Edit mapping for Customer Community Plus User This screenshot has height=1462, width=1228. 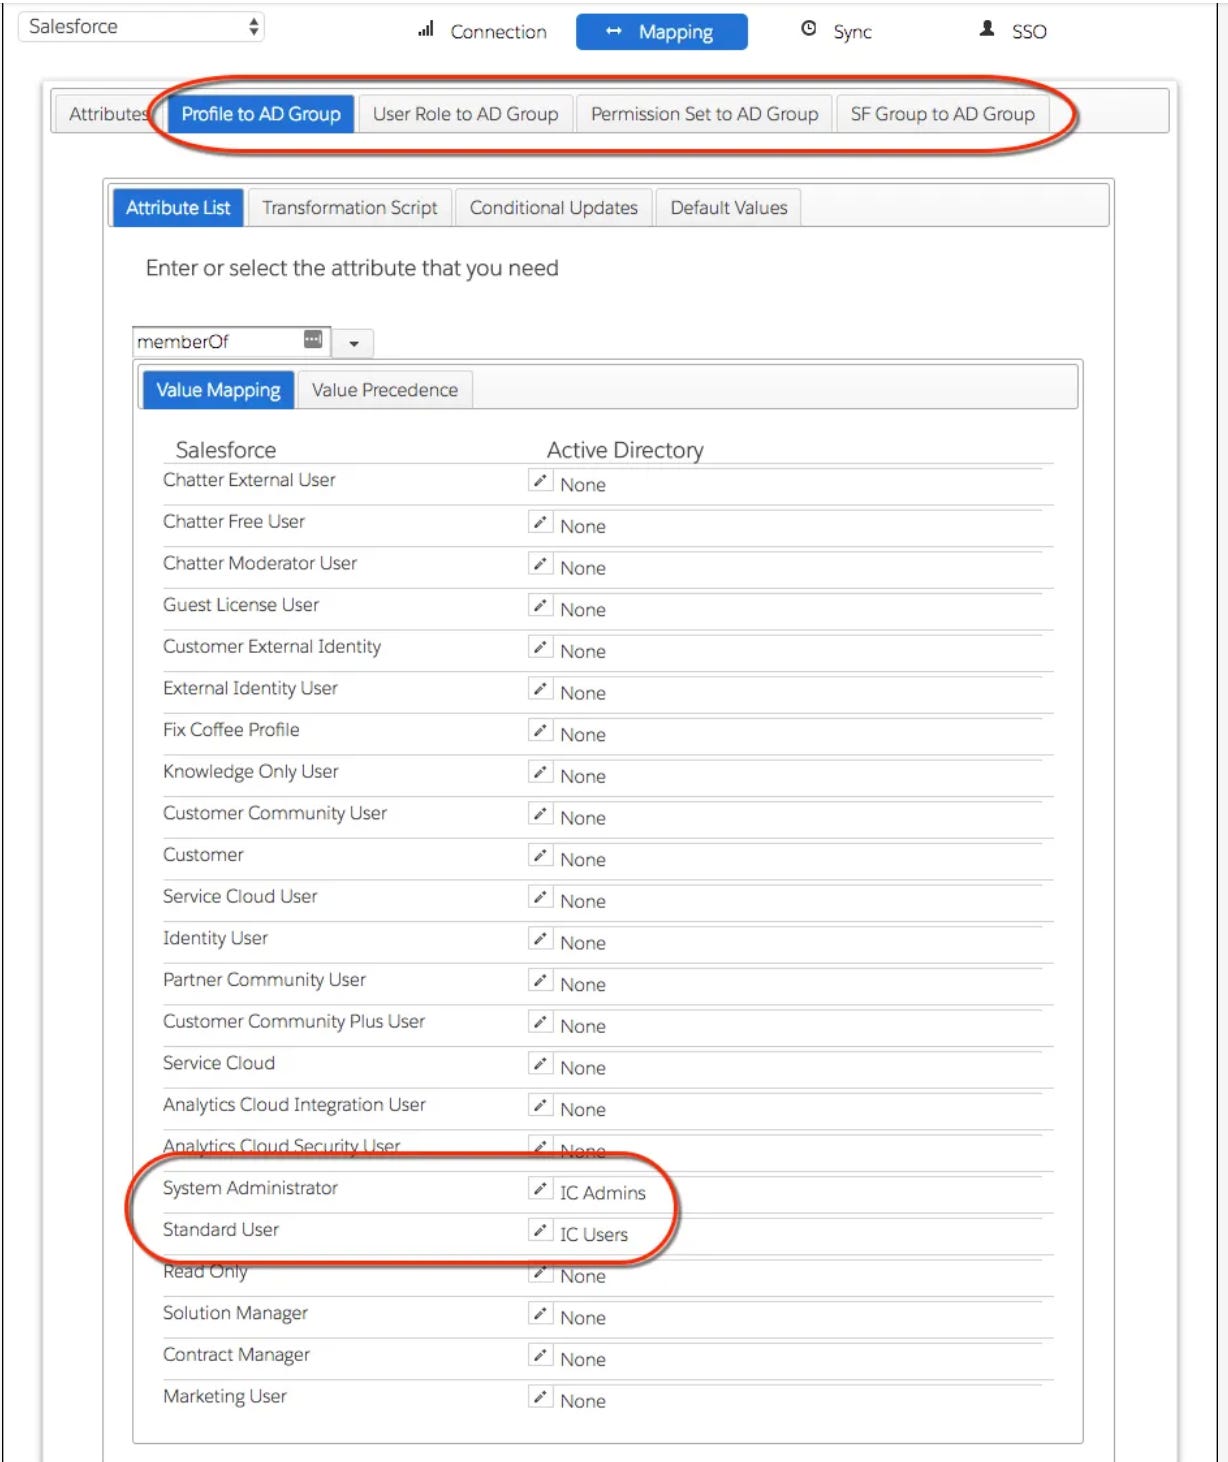540,1023
